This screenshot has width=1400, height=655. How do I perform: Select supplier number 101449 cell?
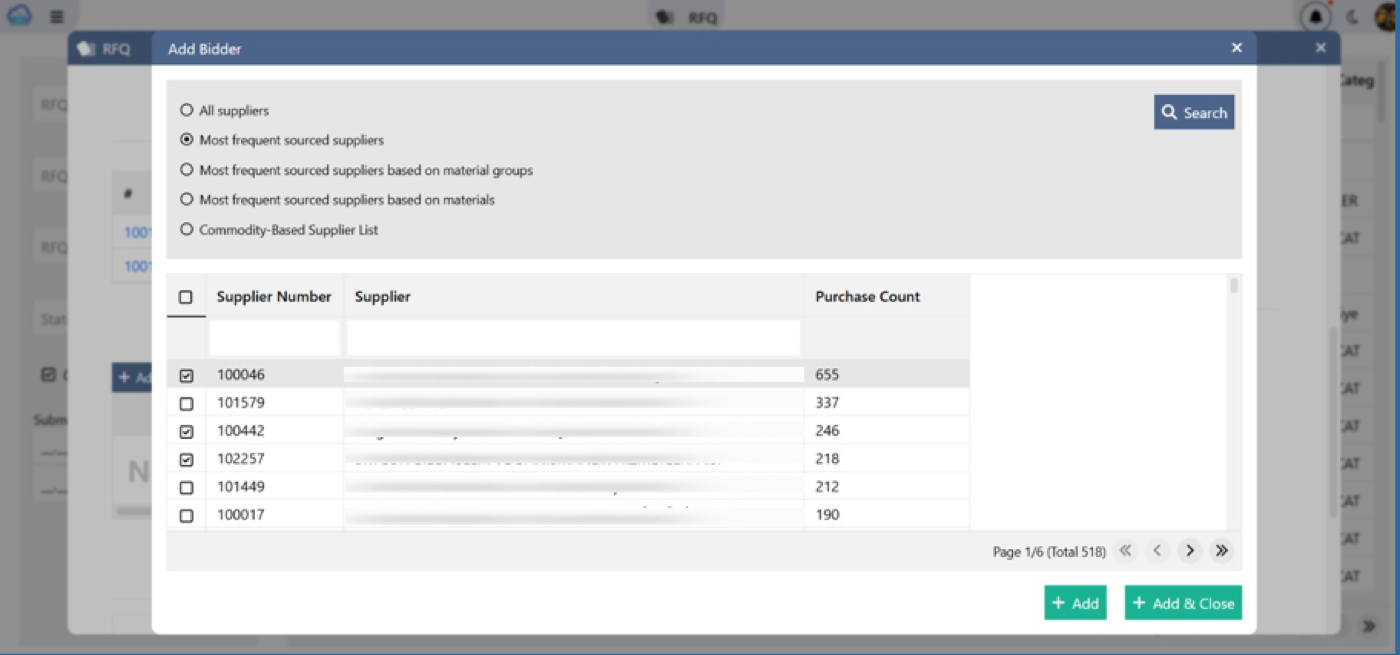(241, 487)
